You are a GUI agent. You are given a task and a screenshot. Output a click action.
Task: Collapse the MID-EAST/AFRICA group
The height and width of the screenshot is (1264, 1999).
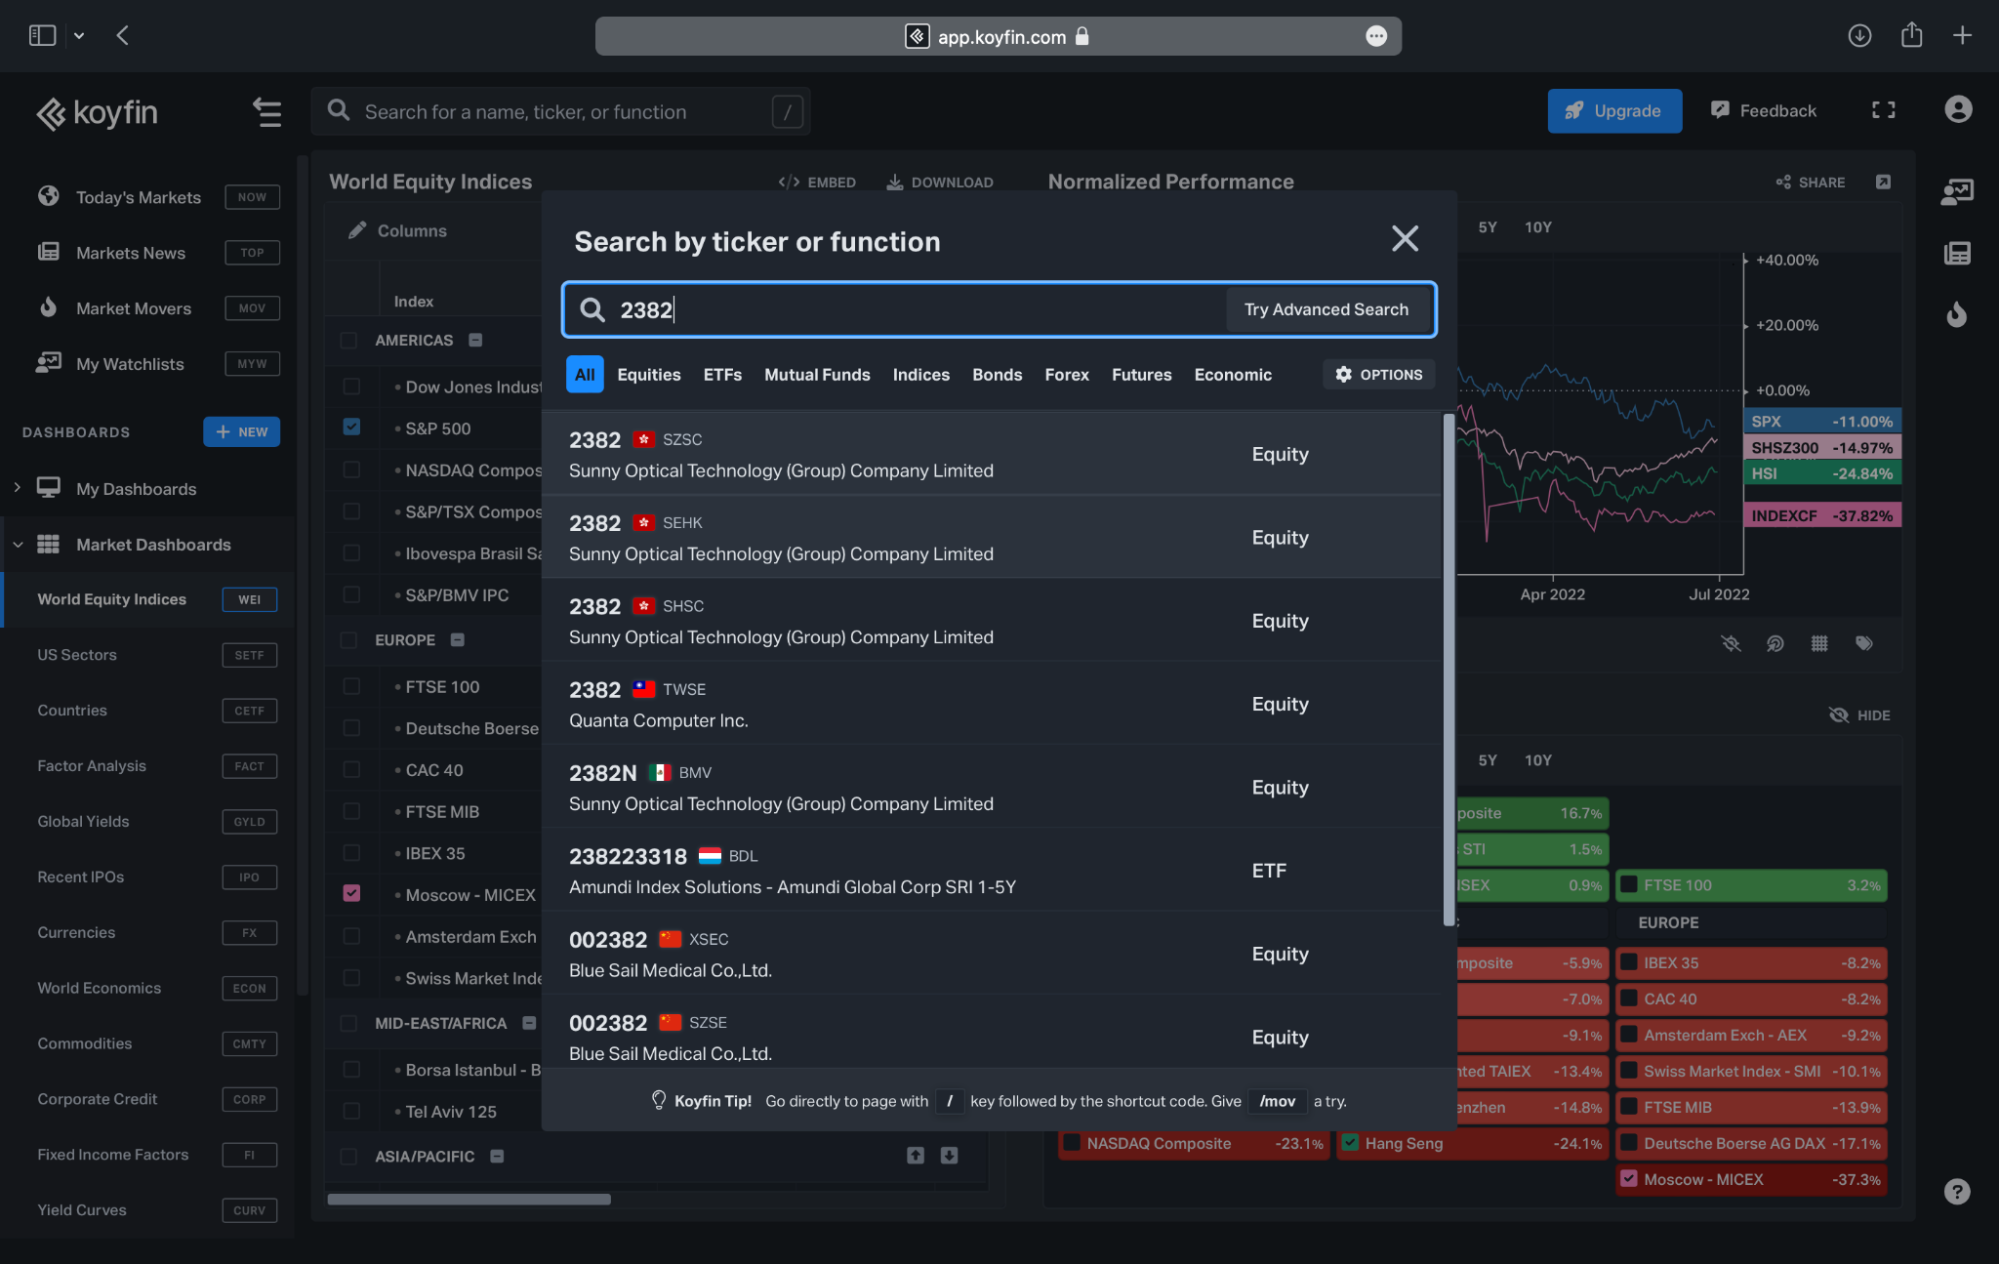pyautogui.click(x=529, y=1023)
